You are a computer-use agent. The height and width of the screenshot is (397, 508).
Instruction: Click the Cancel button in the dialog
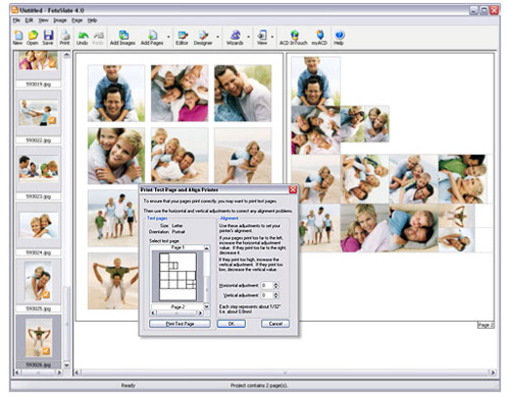coord(275,324)
